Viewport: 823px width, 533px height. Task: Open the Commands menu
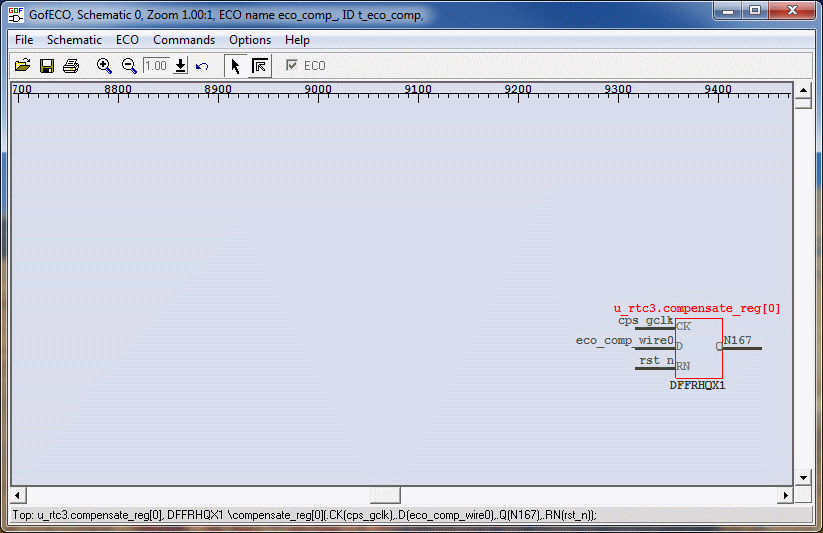[184, 40]
